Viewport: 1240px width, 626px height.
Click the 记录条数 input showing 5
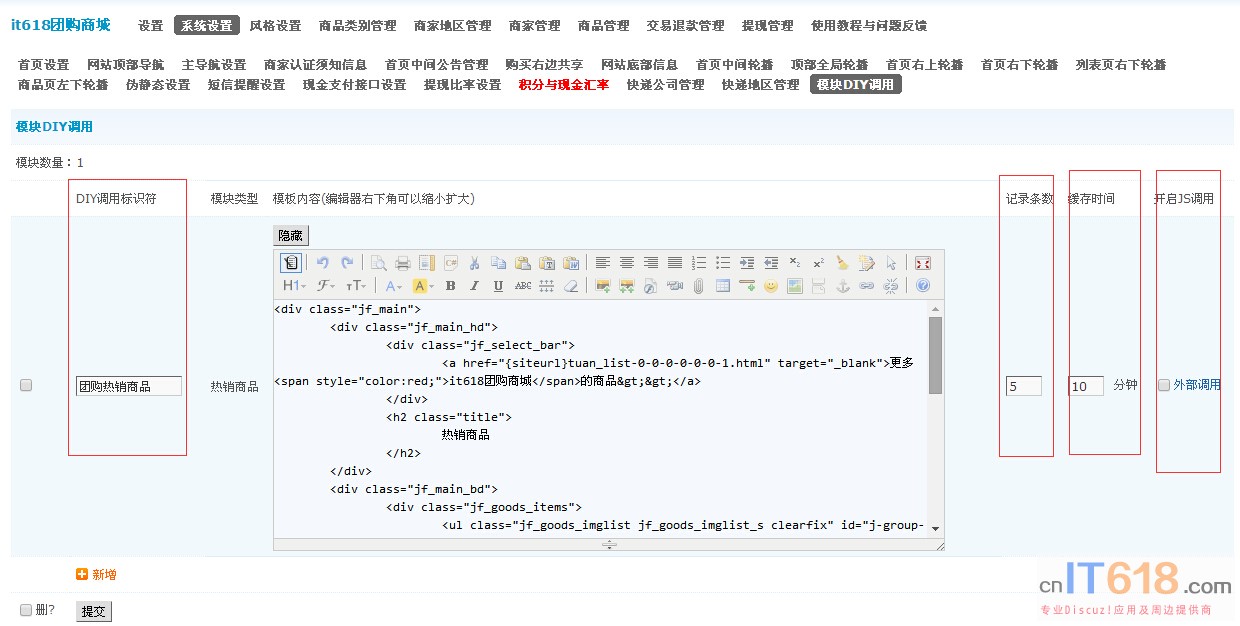coord(1024,386)
